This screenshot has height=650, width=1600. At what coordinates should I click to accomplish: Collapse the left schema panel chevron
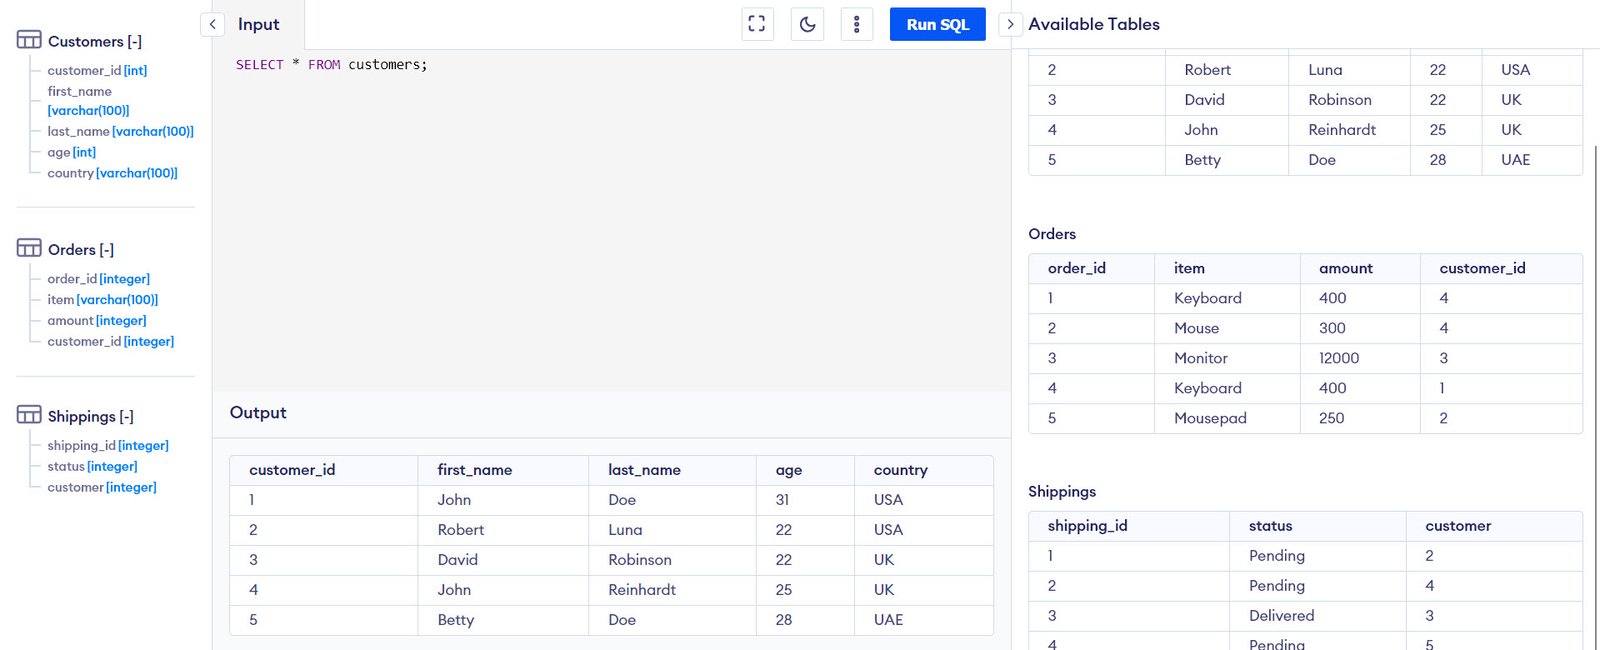(212, 24)
